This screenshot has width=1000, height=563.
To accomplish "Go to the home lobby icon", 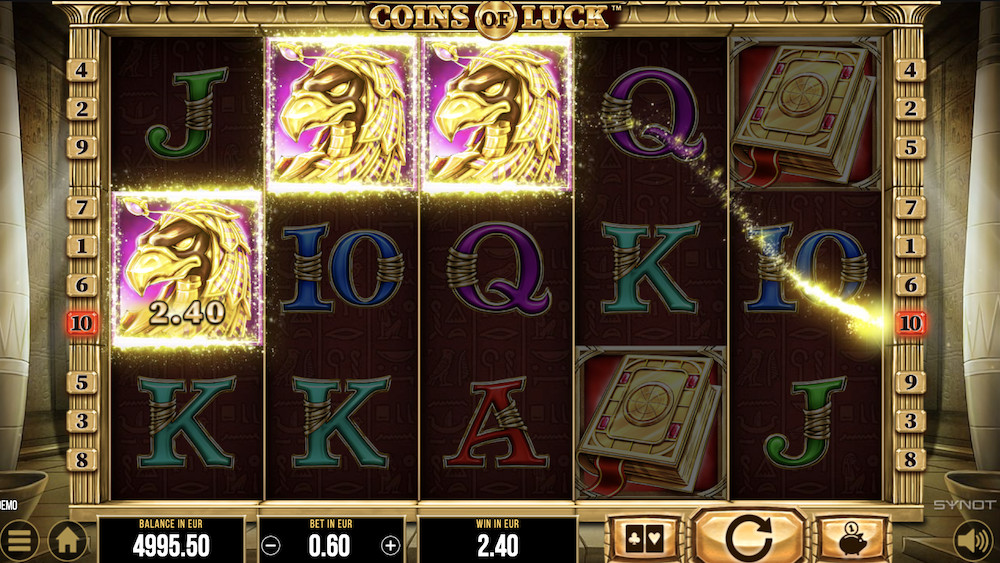I will 68,541.
